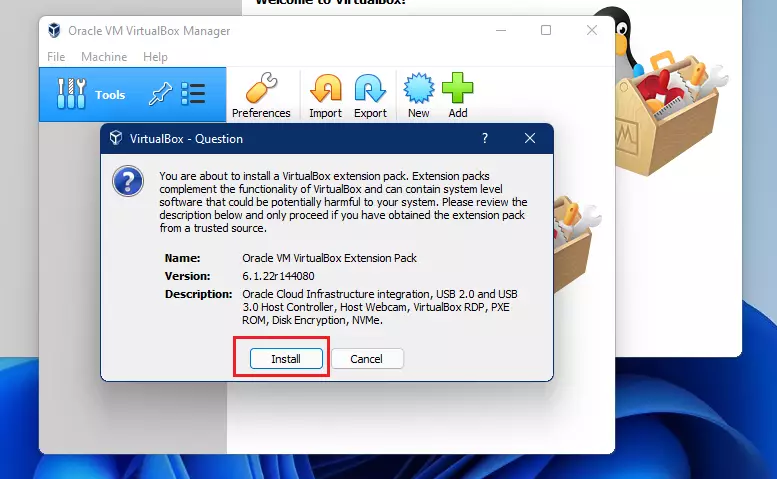Screen dimensions: 777x479
Task: Close the VirtualBox Manager window
Action: tap(592, 30)
